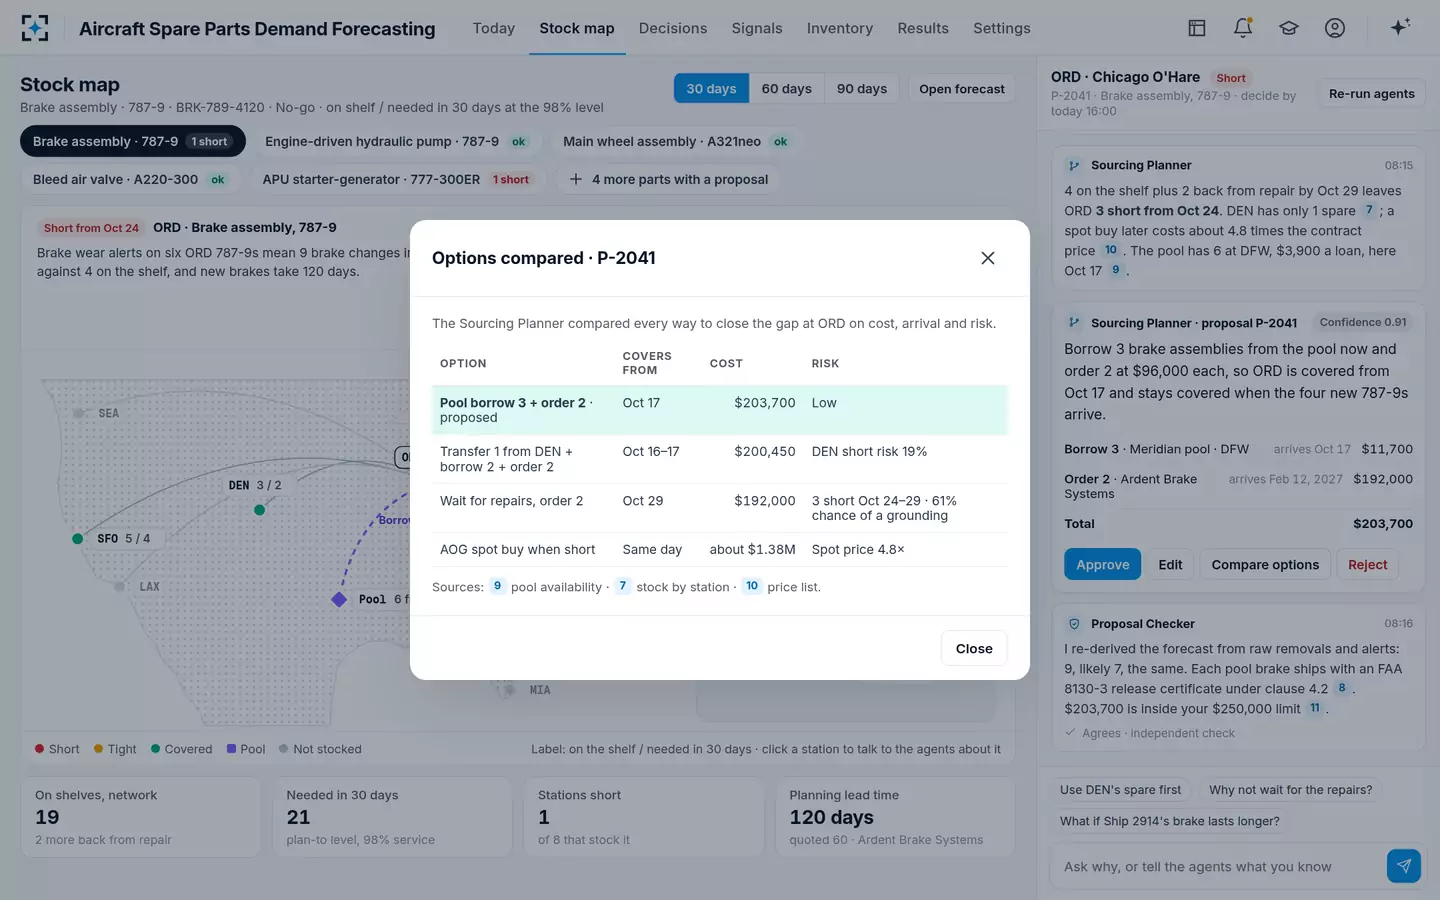Approve proposal P-2041
Viewport: 1440px width, 900px height.
[x=1103, y=564]
